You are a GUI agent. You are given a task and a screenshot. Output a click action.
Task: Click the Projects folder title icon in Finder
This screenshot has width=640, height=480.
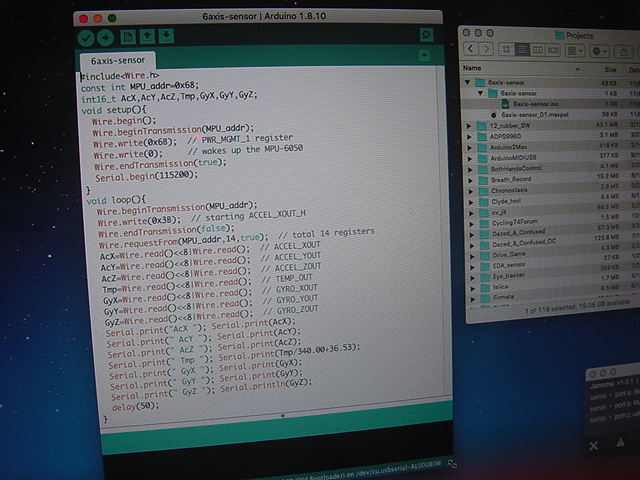tap(560, 35)
